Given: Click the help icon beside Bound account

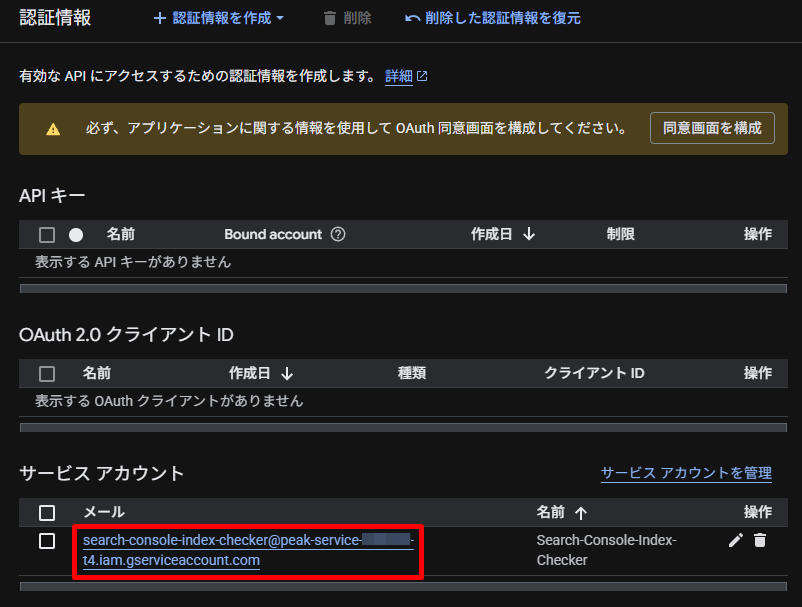Looking at the screenshot, I should coord(338,234).
